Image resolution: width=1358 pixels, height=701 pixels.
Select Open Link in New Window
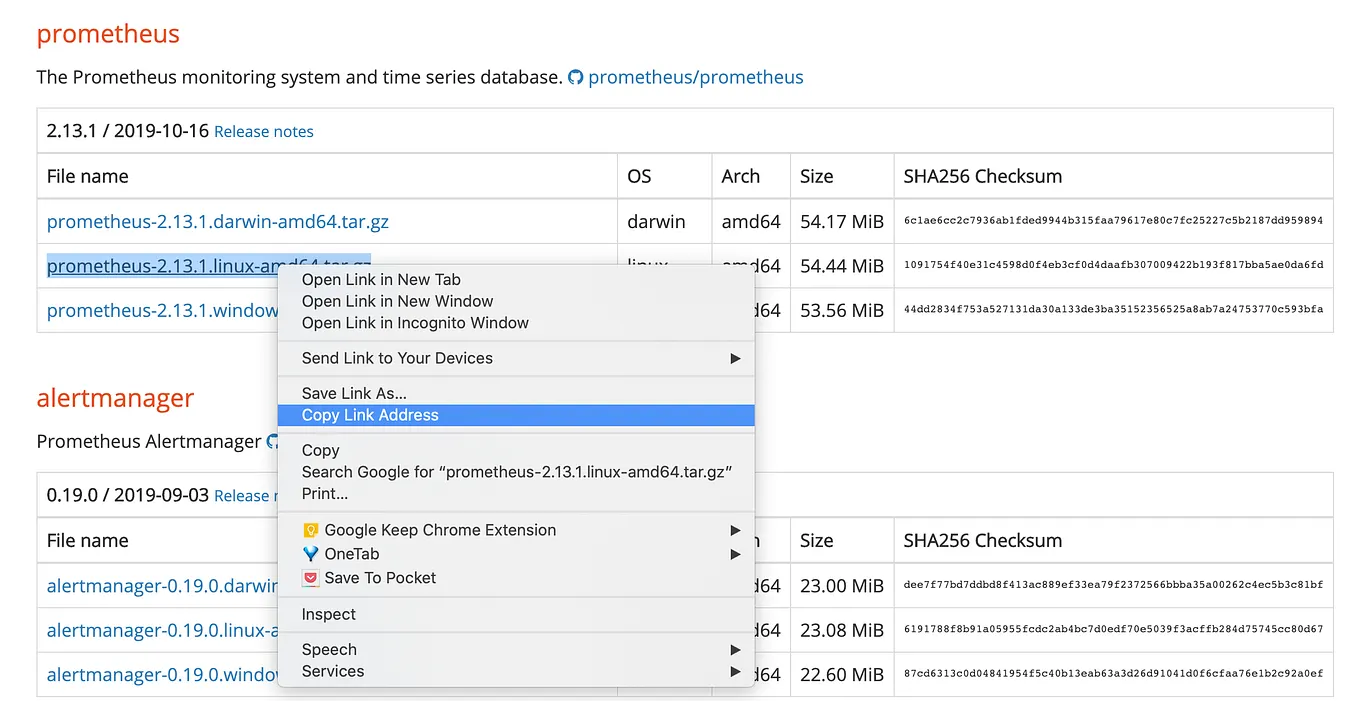point(397,301)
